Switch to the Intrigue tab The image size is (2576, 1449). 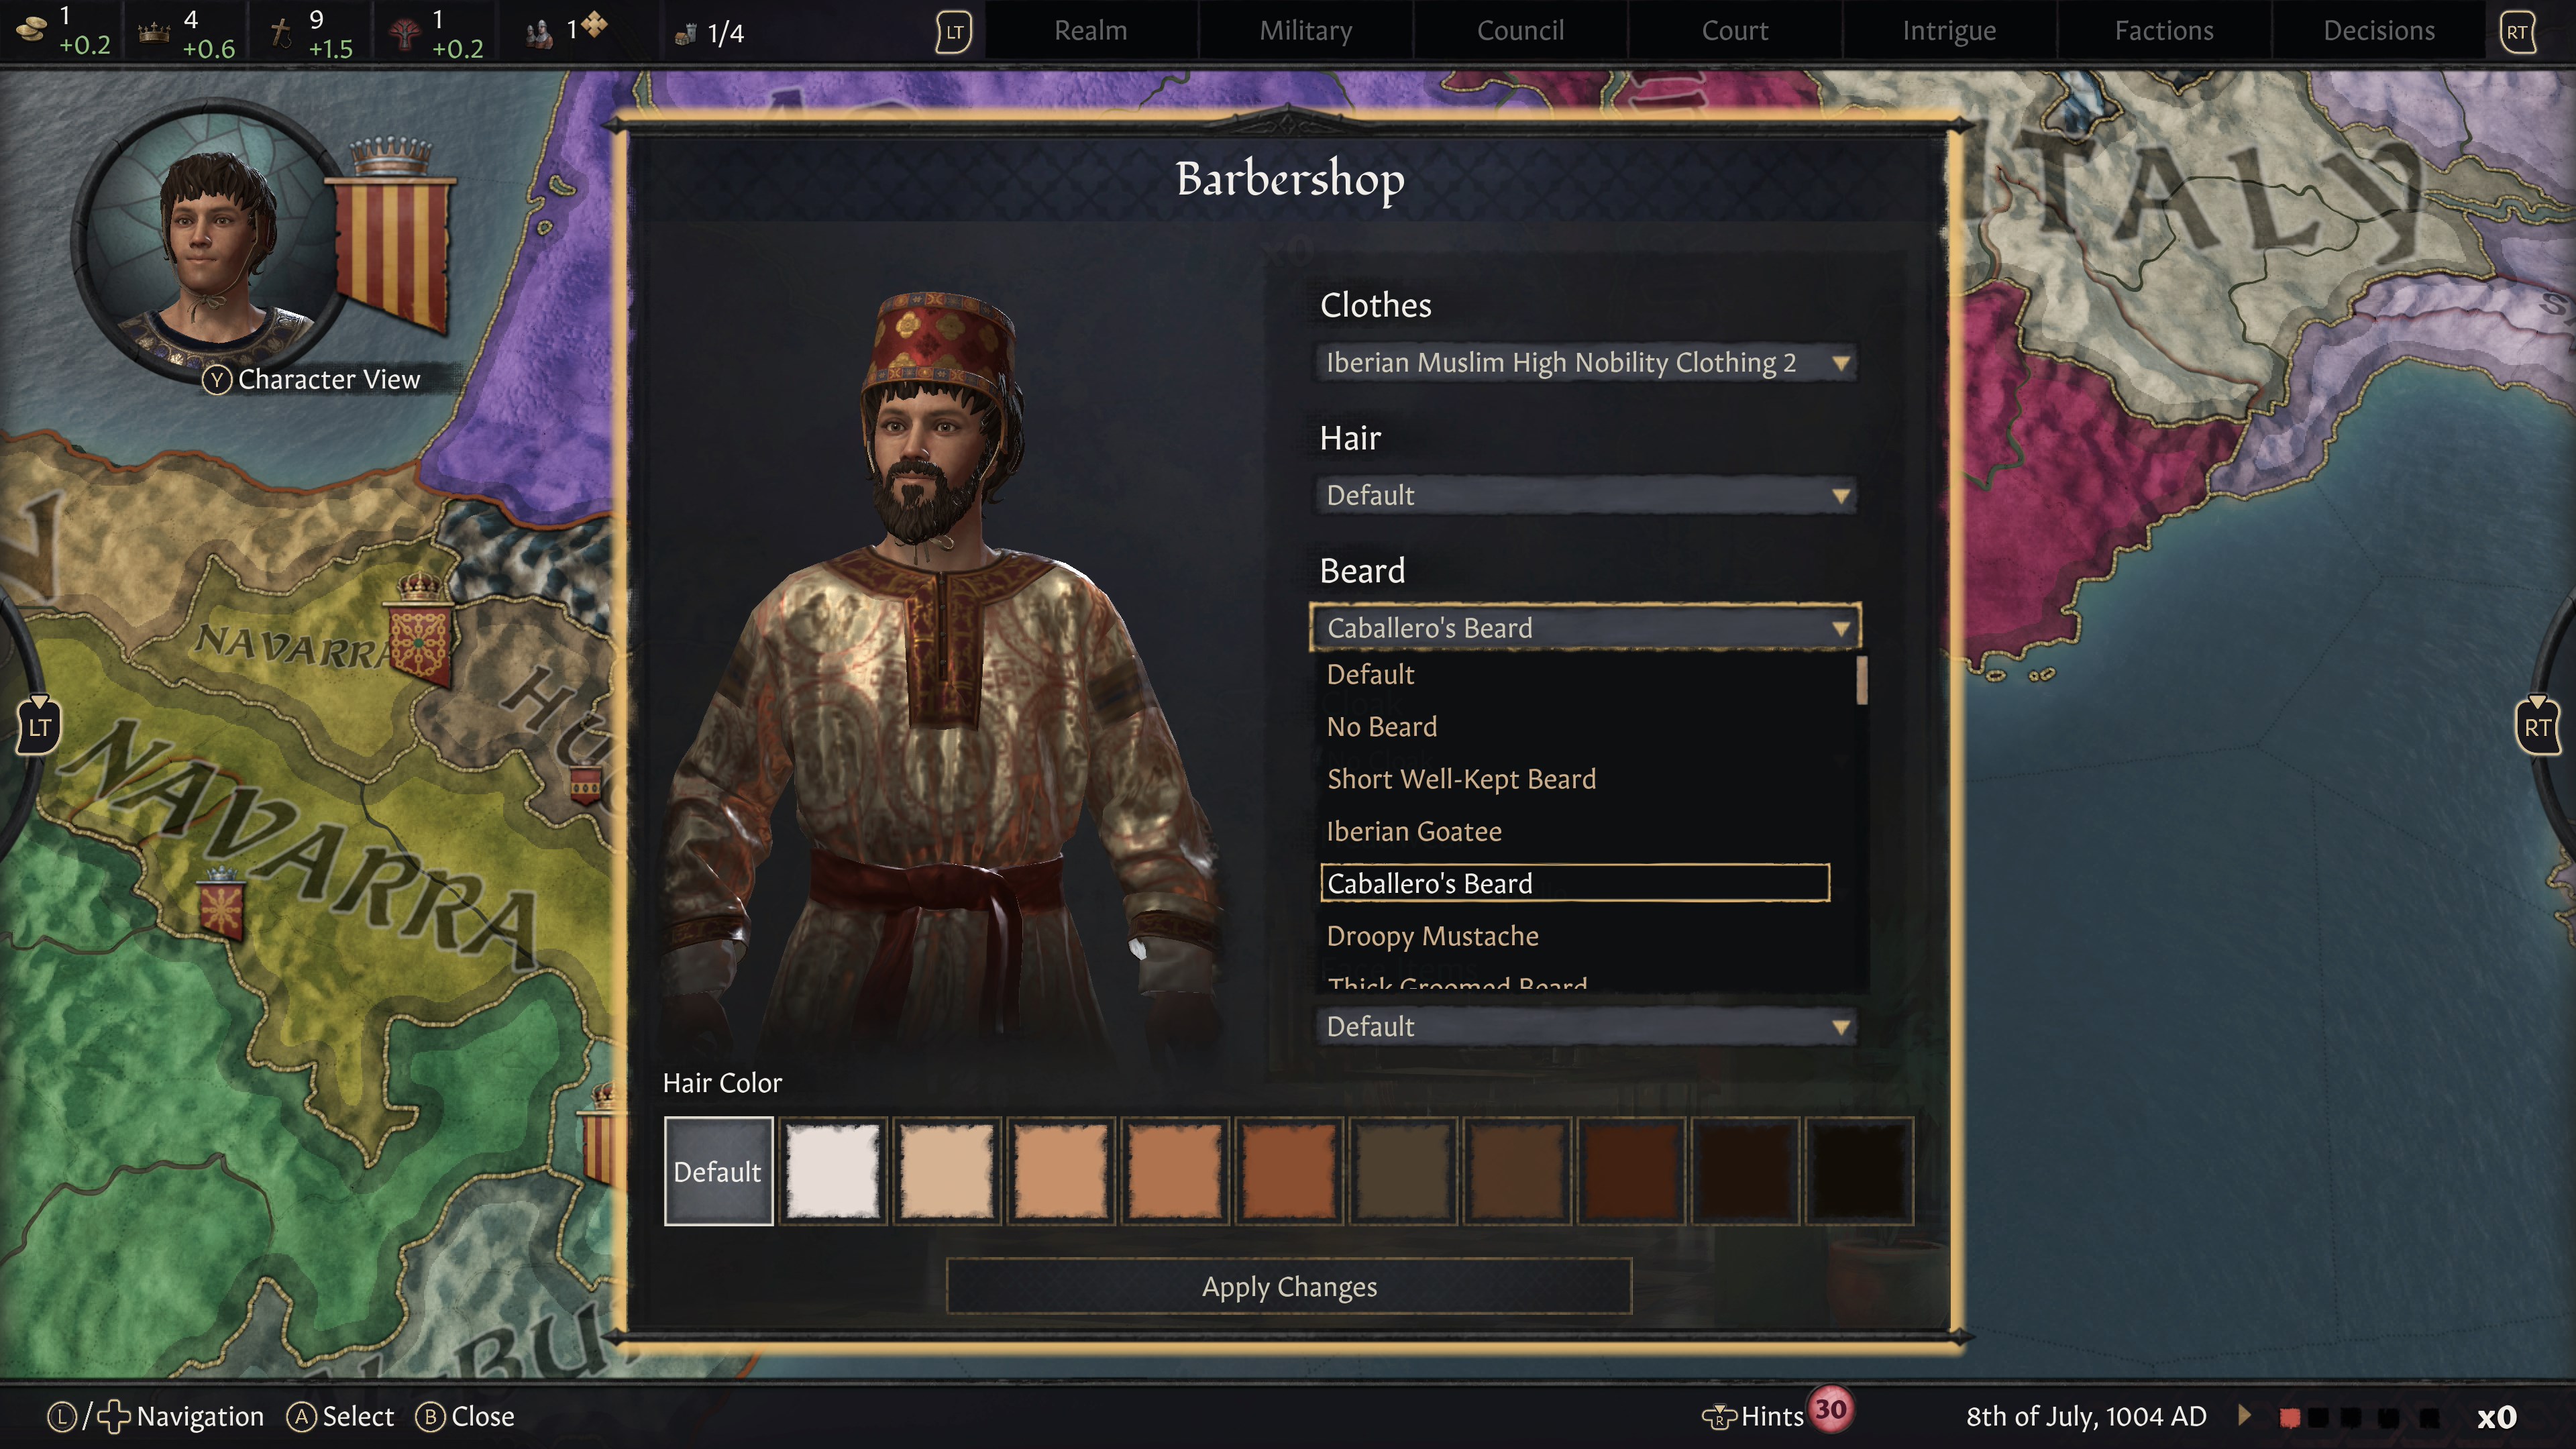[x=1948, y=31]
